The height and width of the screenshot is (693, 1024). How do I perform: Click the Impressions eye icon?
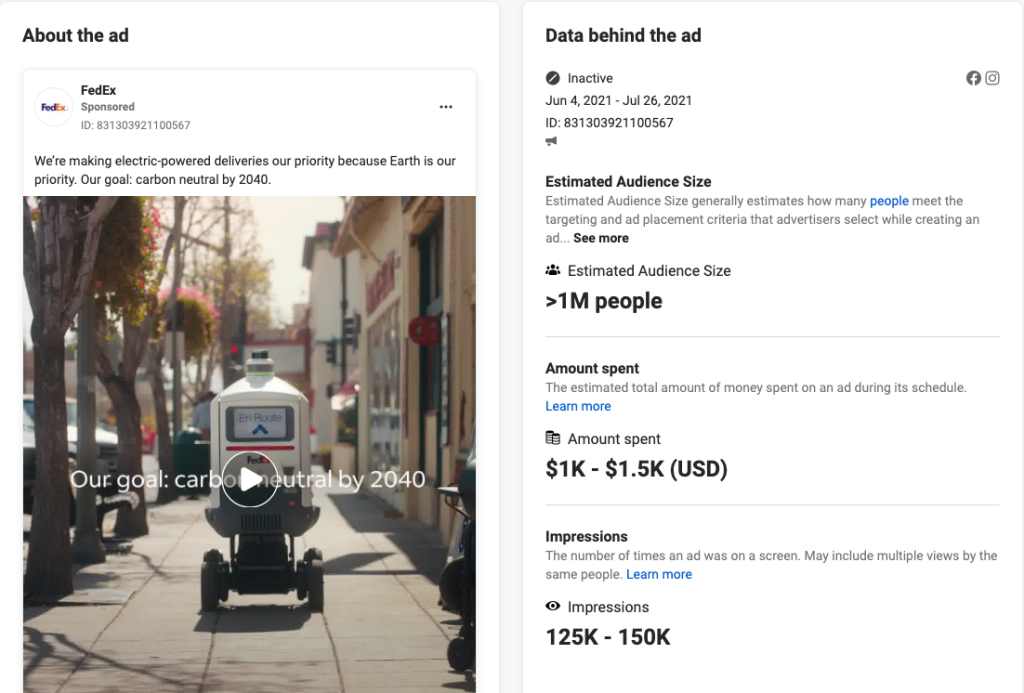click(553, 607)
